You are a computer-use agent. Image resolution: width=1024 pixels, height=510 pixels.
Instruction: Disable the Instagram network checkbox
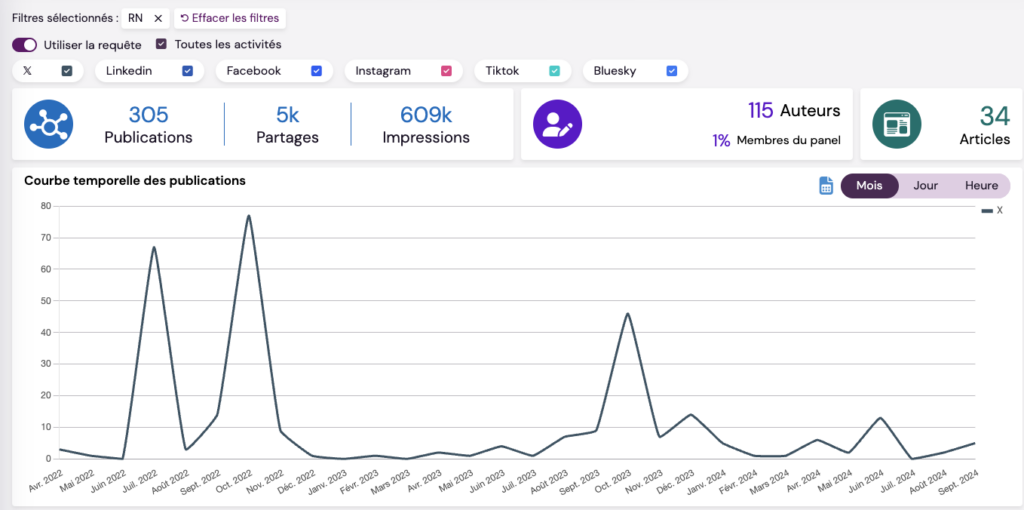point(446,71)
